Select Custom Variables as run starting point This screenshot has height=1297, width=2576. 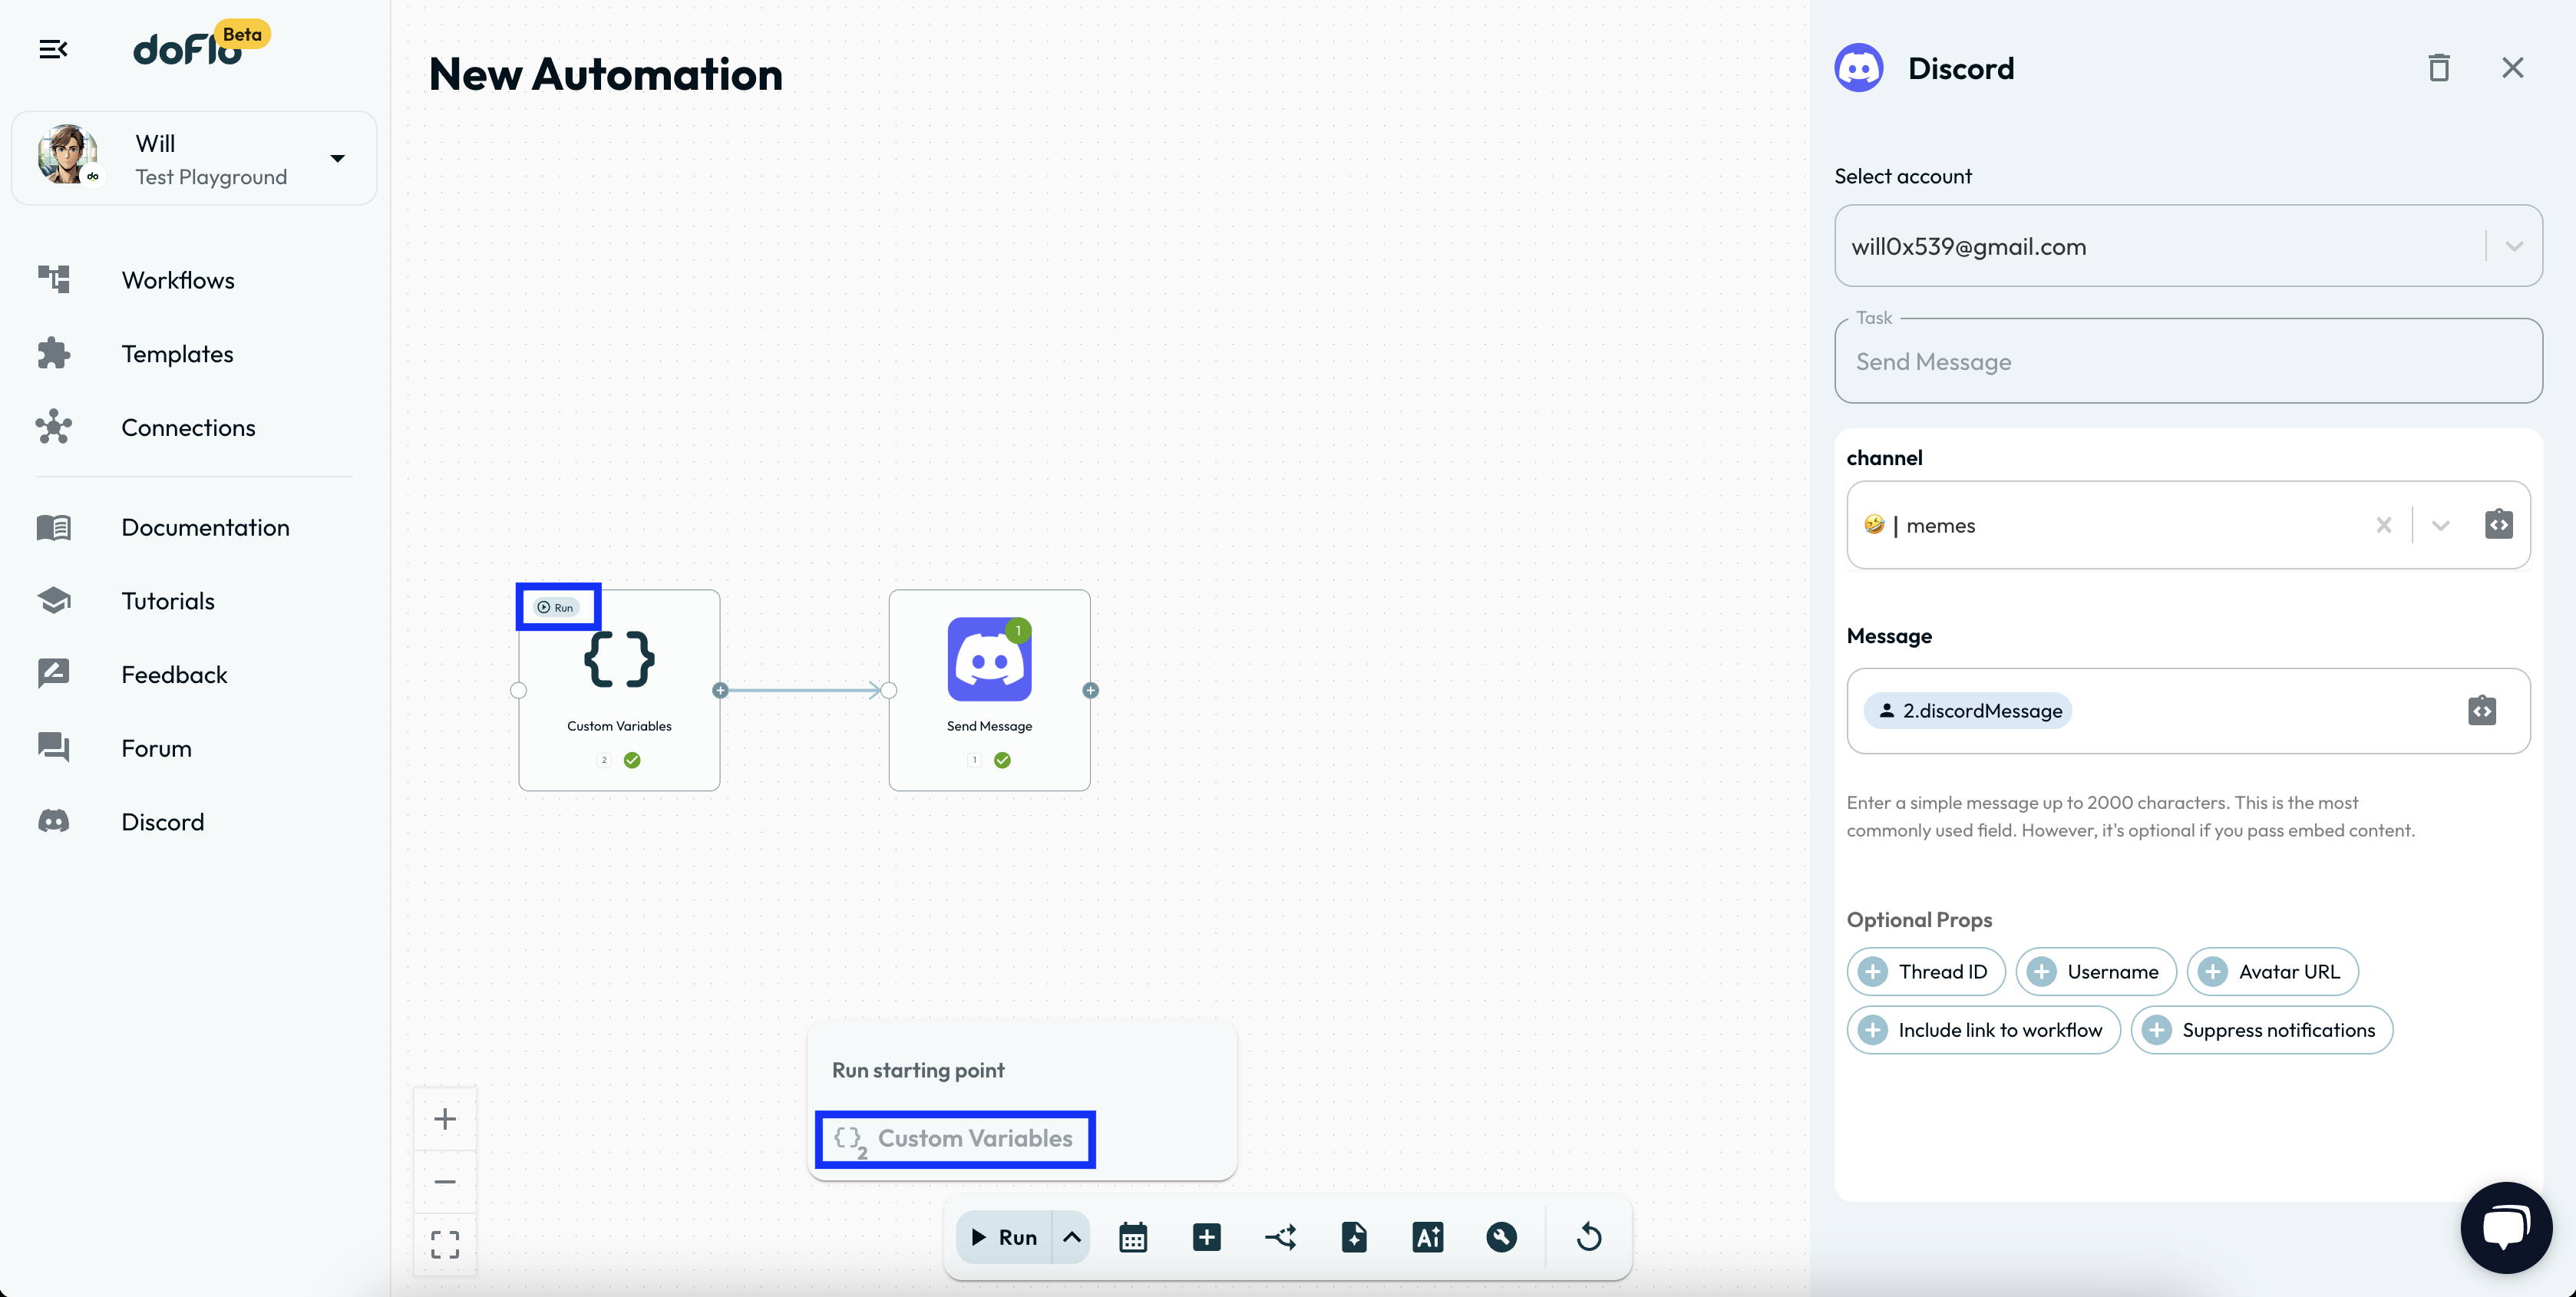coord(955,1139)
